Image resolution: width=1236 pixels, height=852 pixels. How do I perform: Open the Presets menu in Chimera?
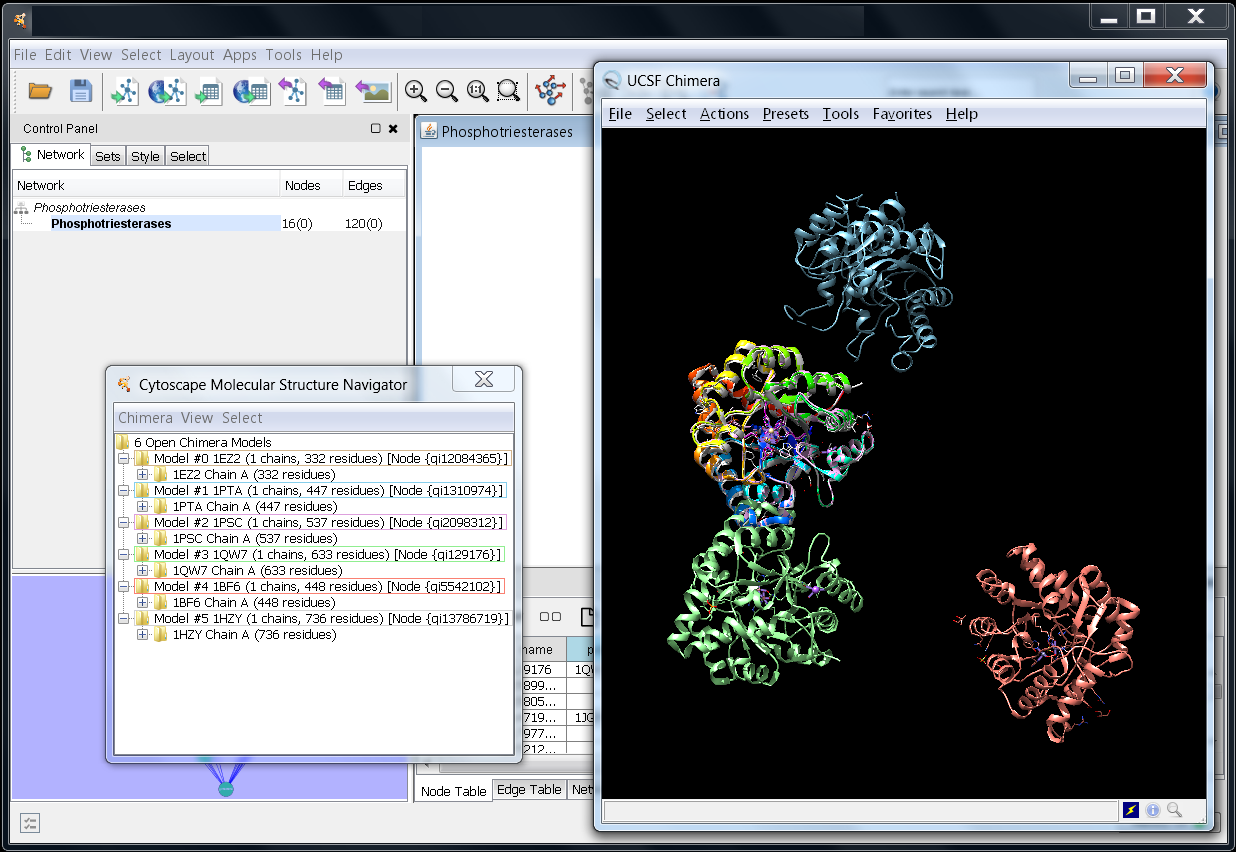785,114
